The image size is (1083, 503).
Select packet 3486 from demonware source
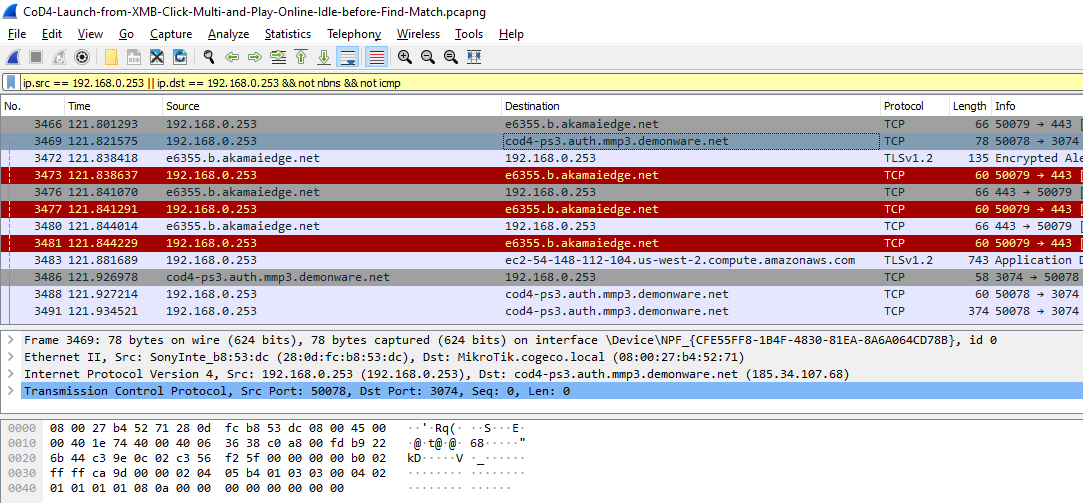542,277
